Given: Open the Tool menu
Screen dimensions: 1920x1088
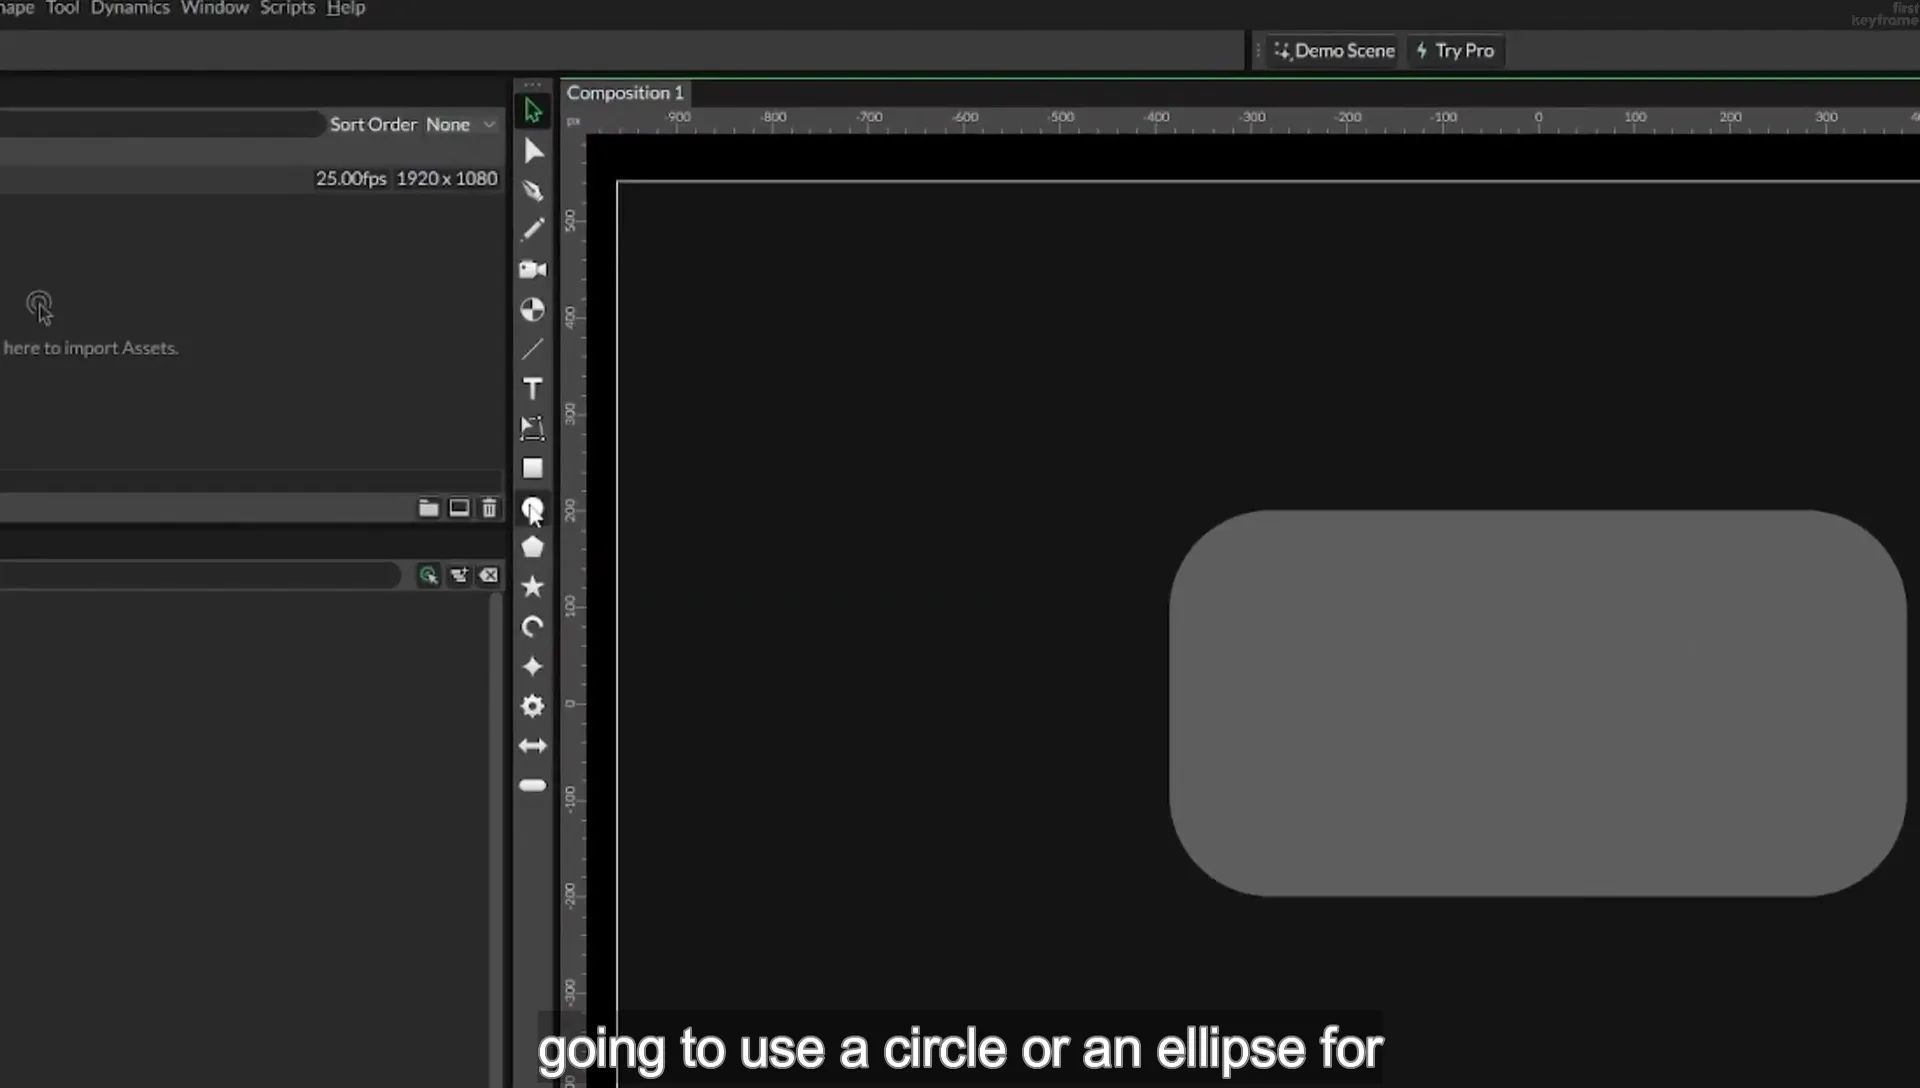Looking at the screenshot, I should pos(62,8).
